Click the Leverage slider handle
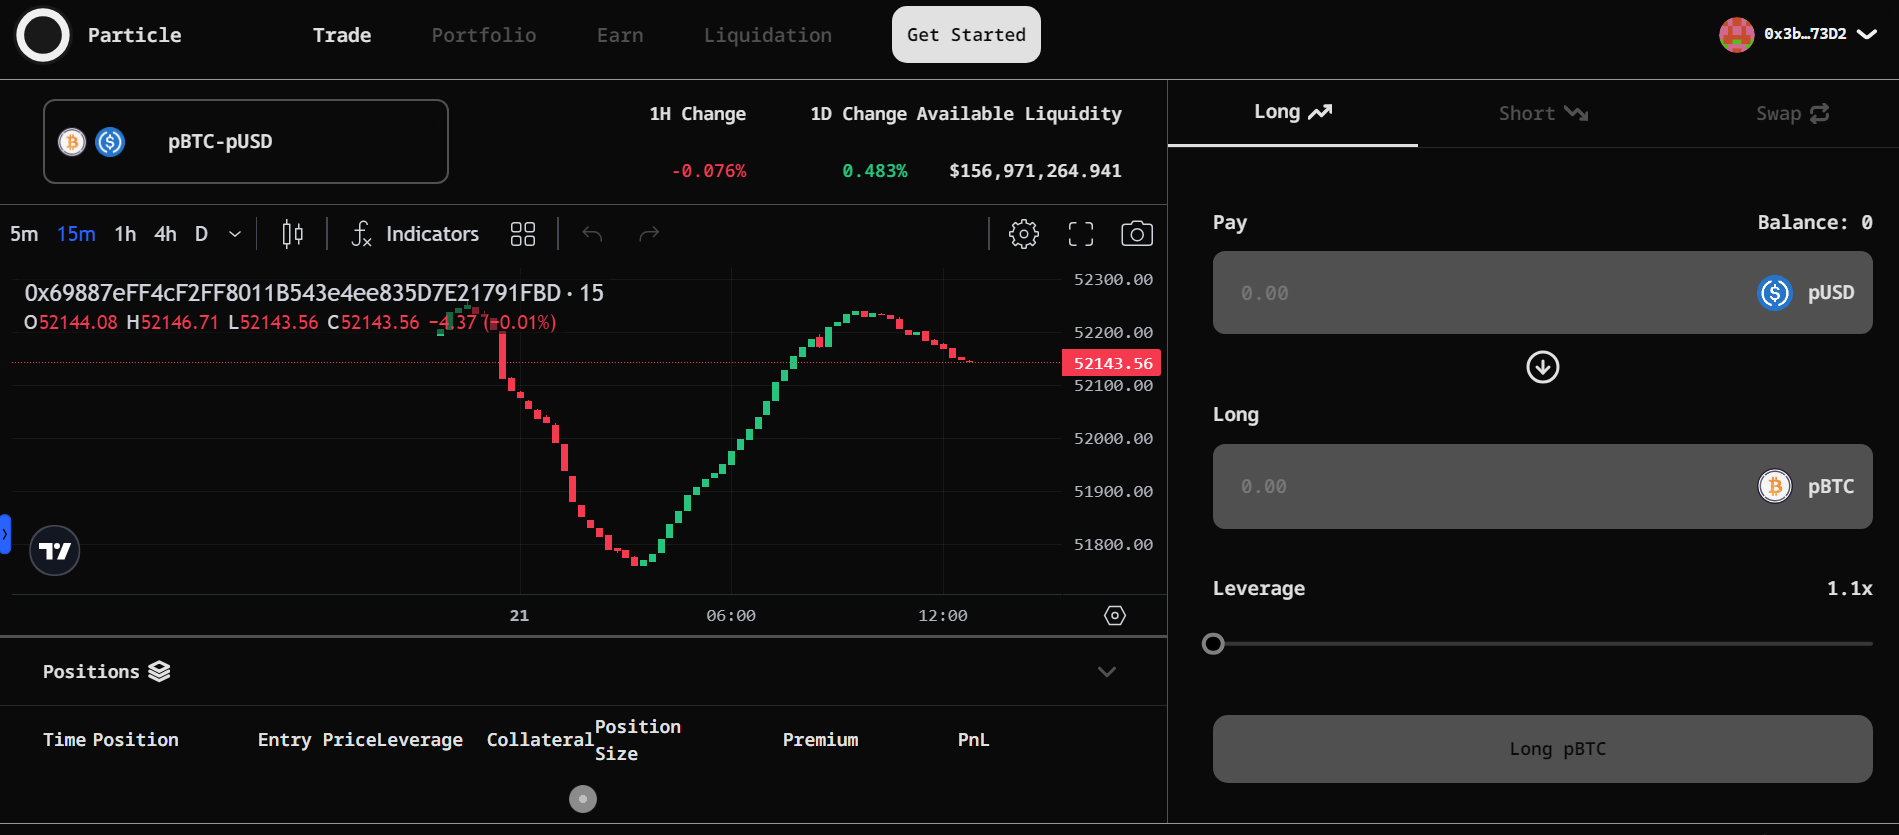Screen dimensions: 1899x835 (1213, 644)
